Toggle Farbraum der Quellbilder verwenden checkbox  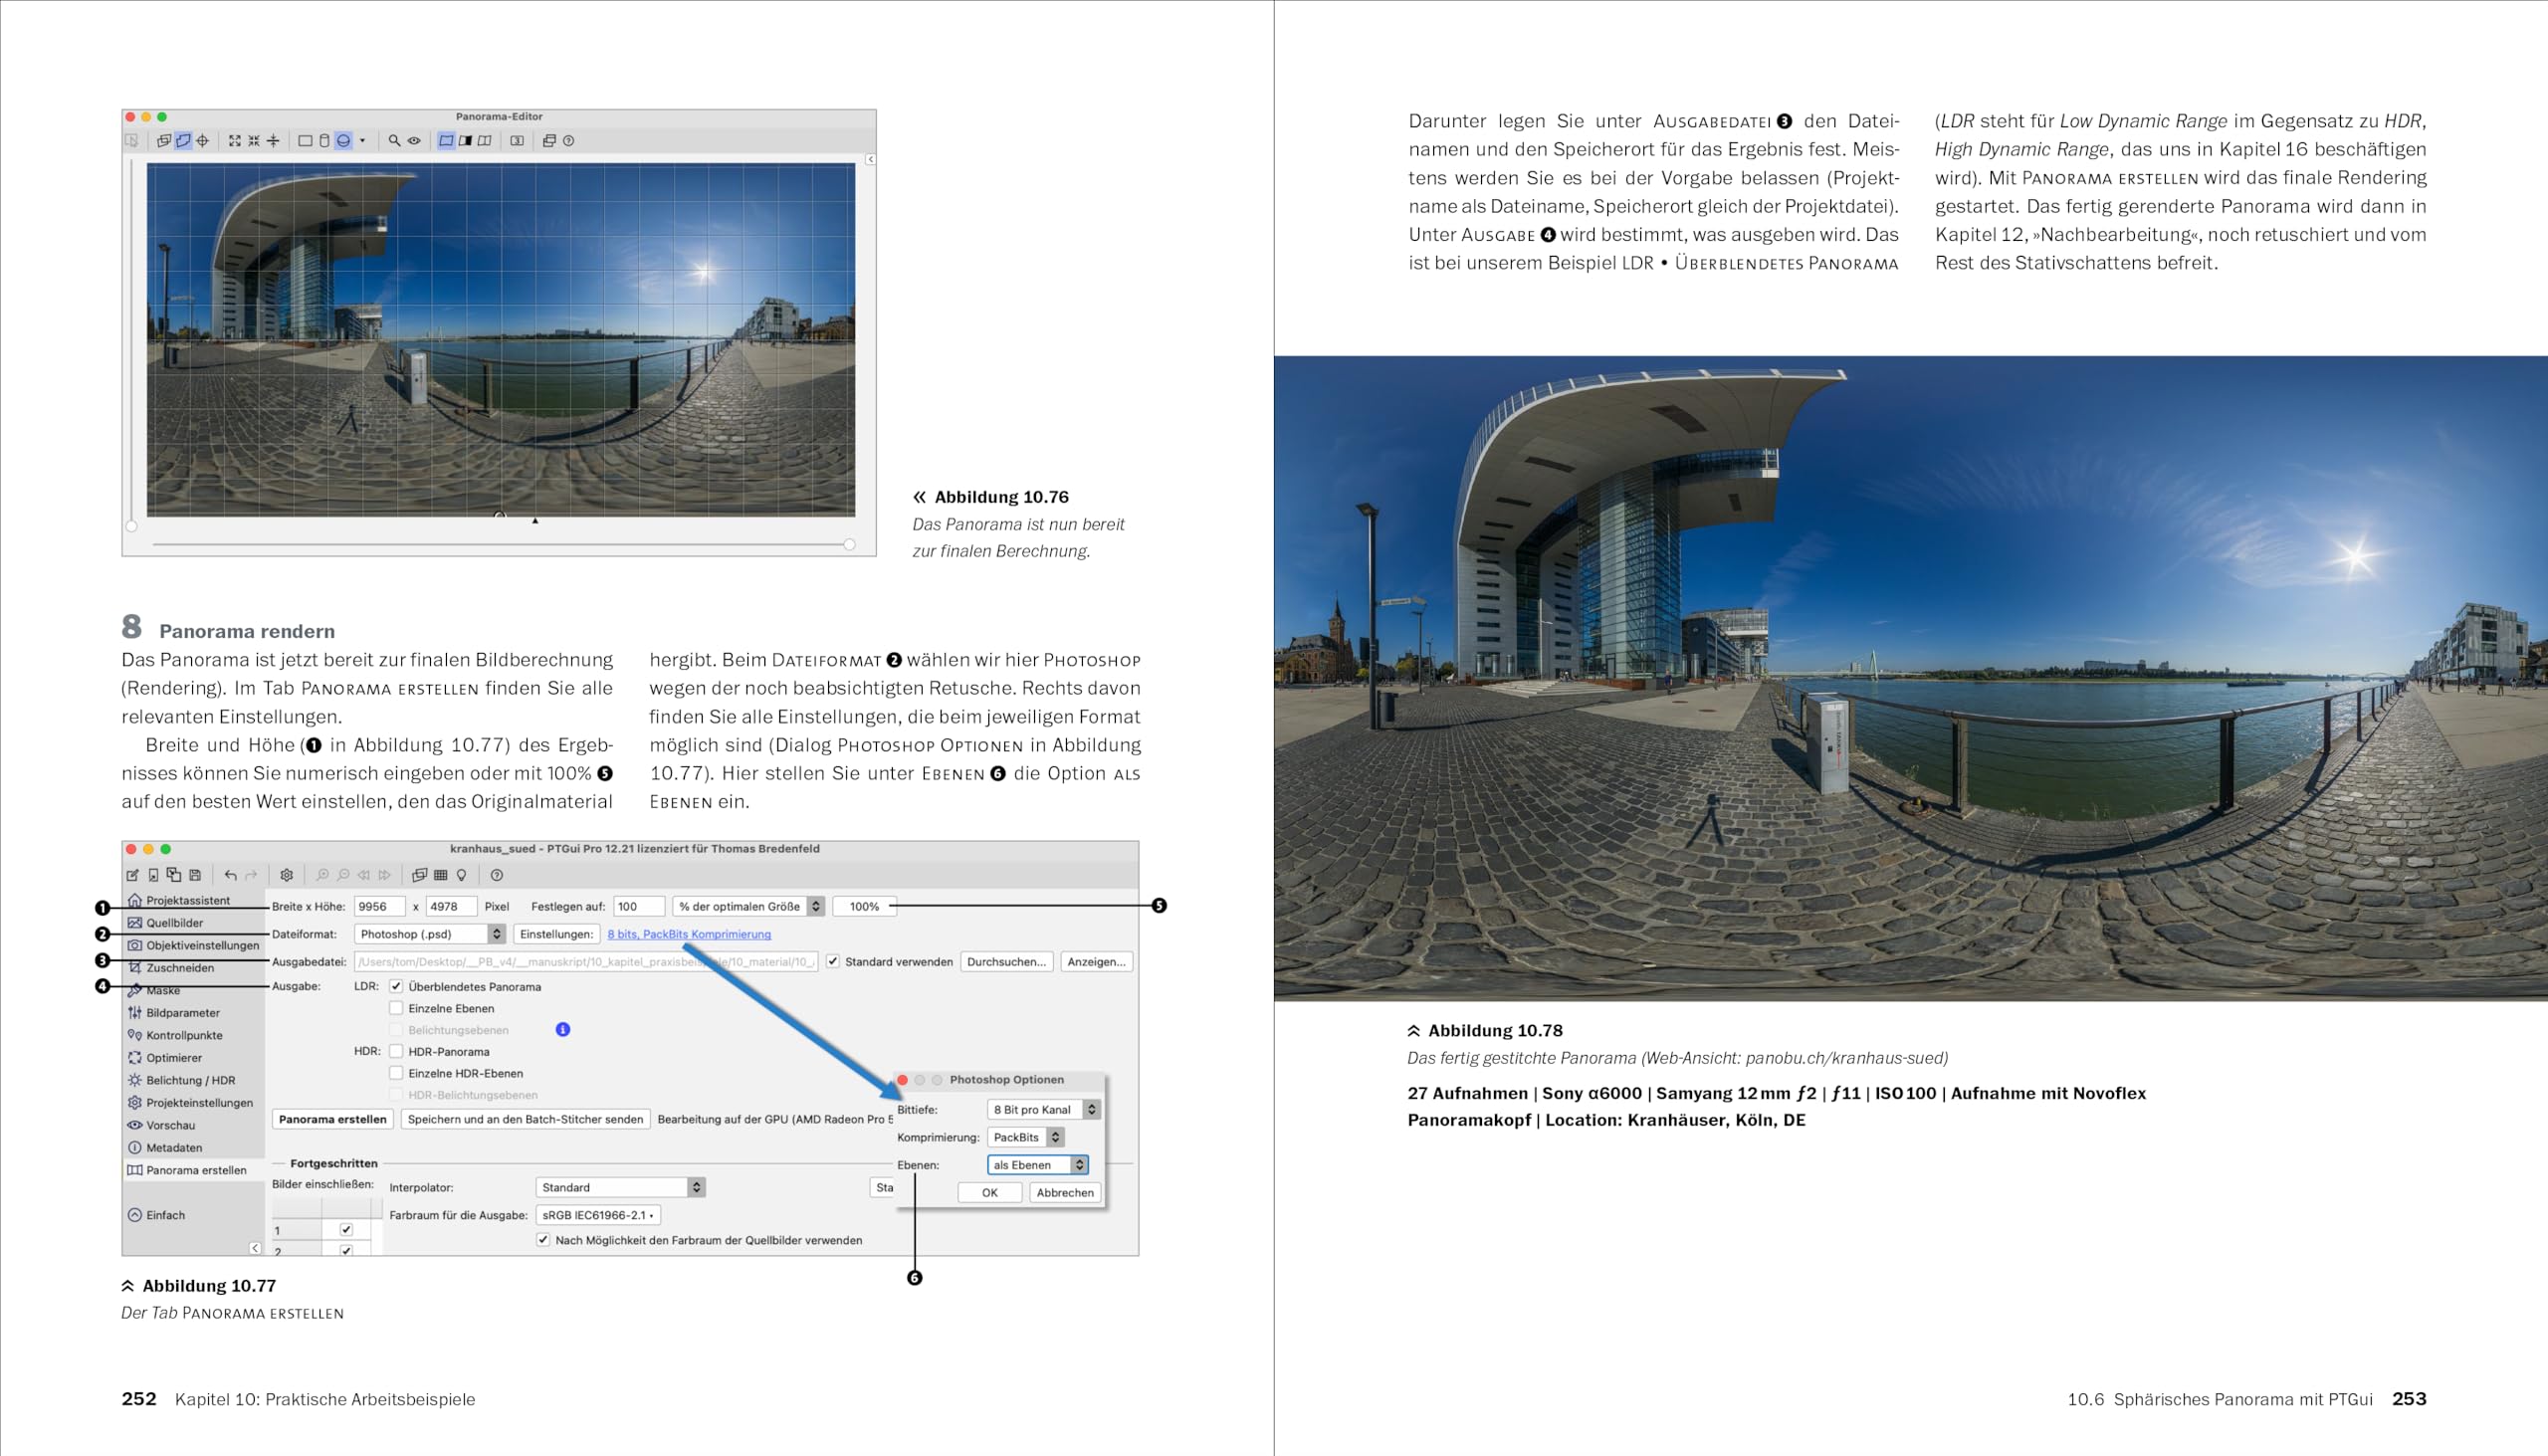pos(543,1240)
